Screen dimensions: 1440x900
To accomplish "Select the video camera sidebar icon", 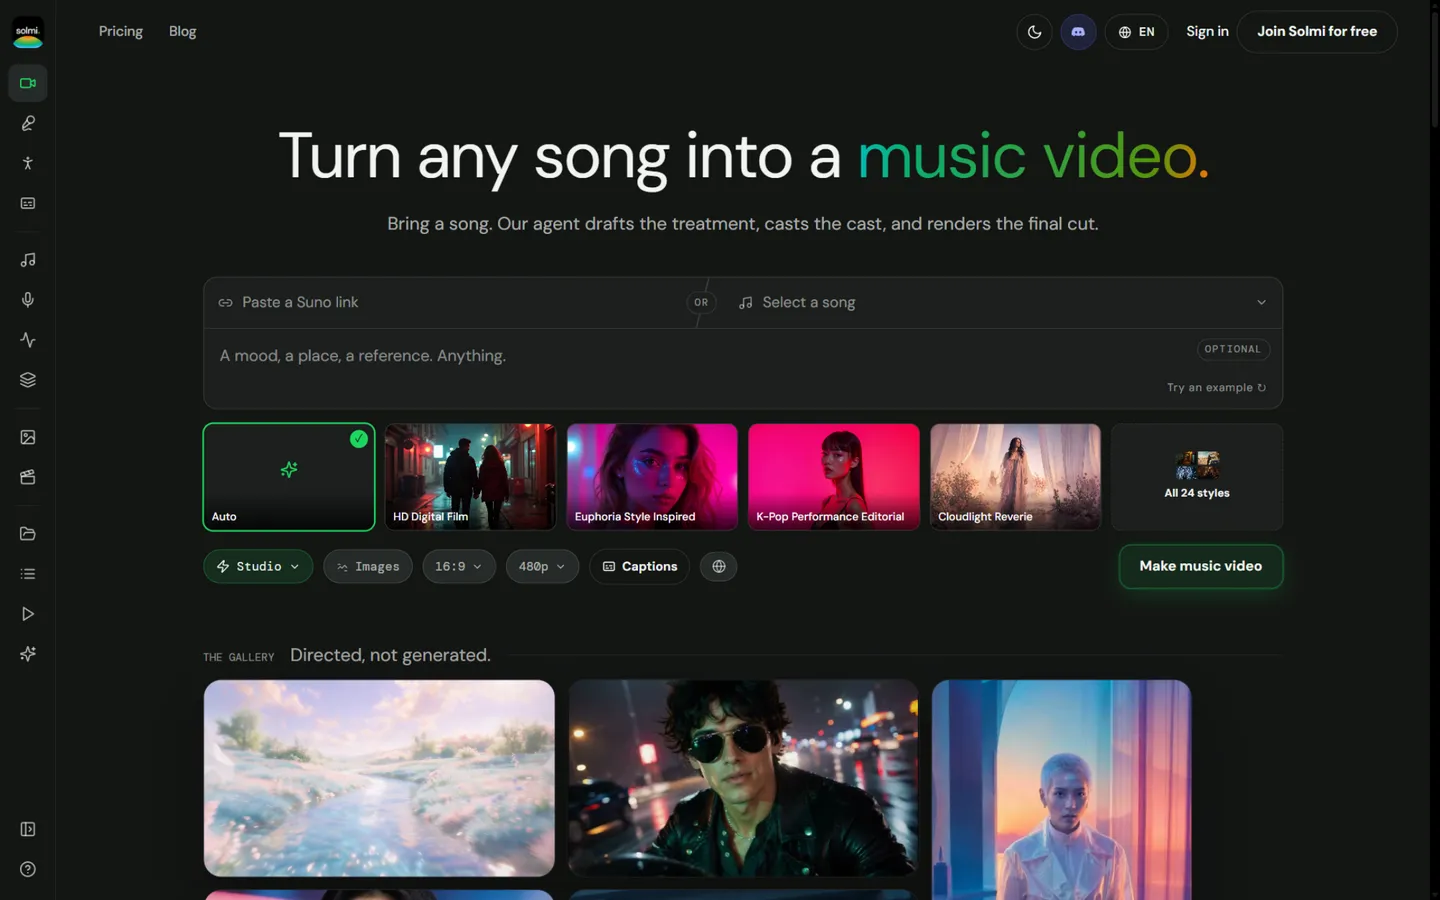I will (28, 83).
